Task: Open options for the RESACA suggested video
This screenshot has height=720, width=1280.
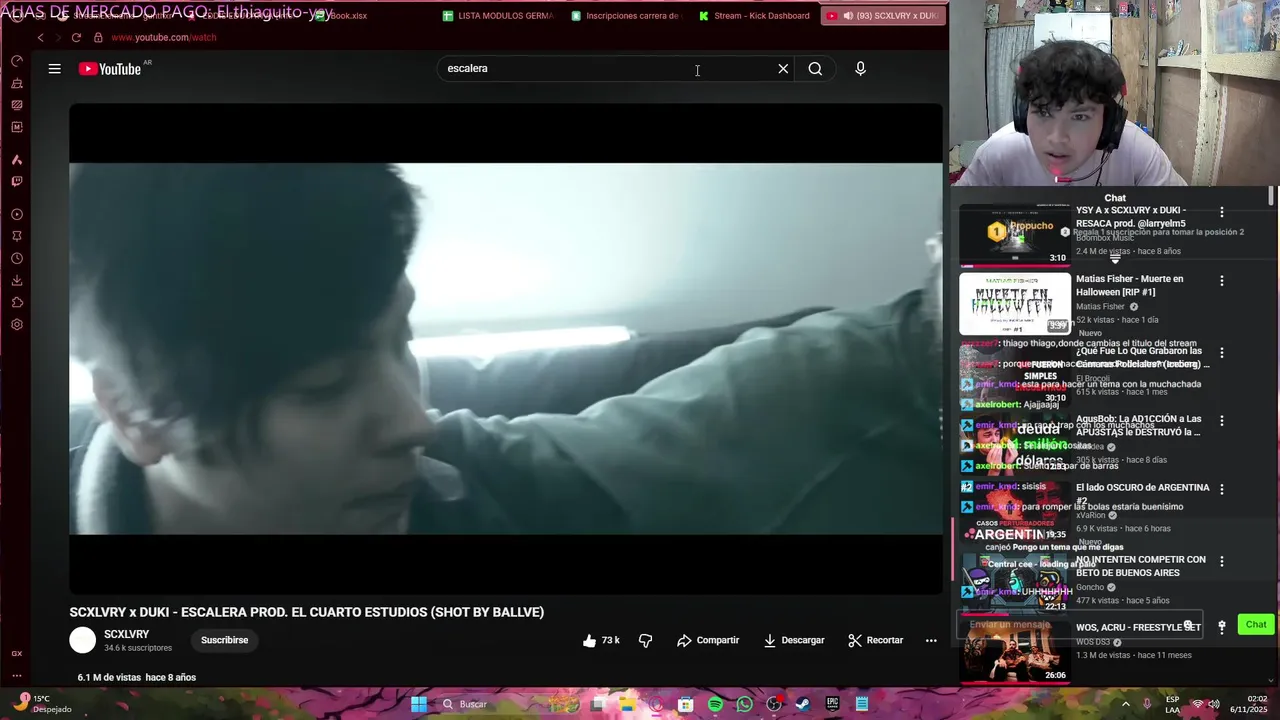Action: (x=1221, y=212)
